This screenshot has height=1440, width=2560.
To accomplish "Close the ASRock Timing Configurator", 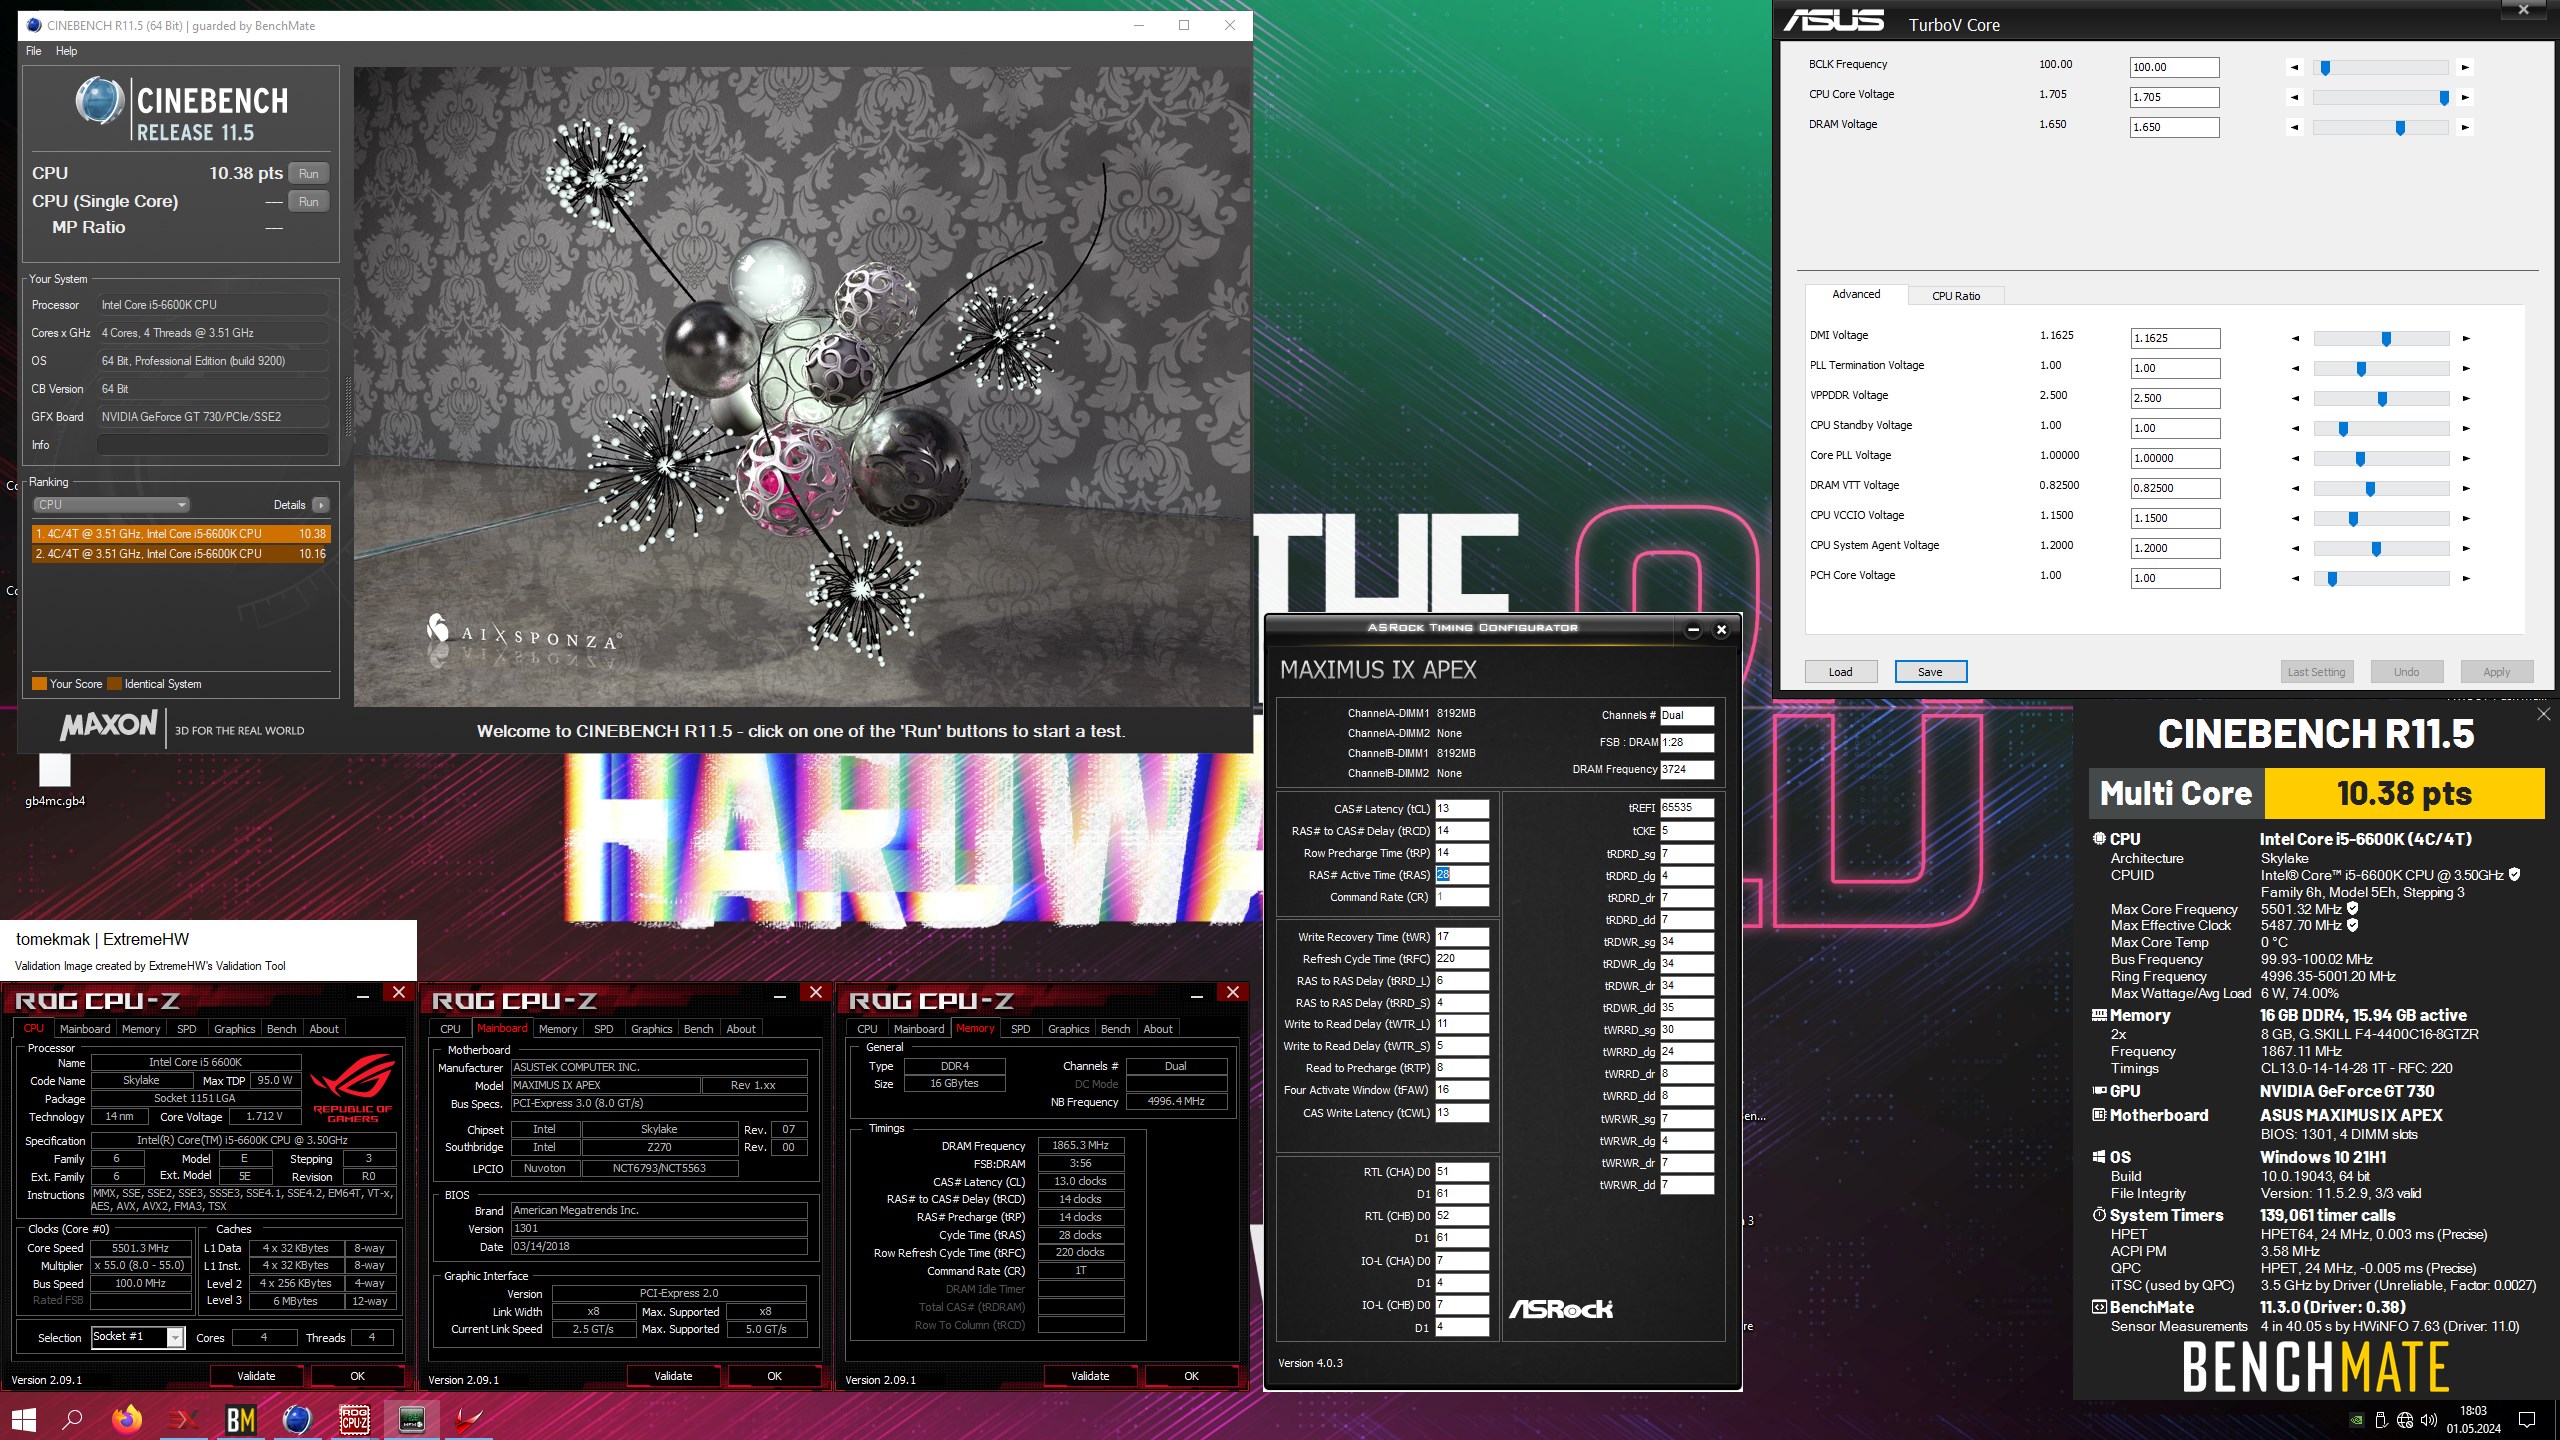I will tap(1721, 630).
